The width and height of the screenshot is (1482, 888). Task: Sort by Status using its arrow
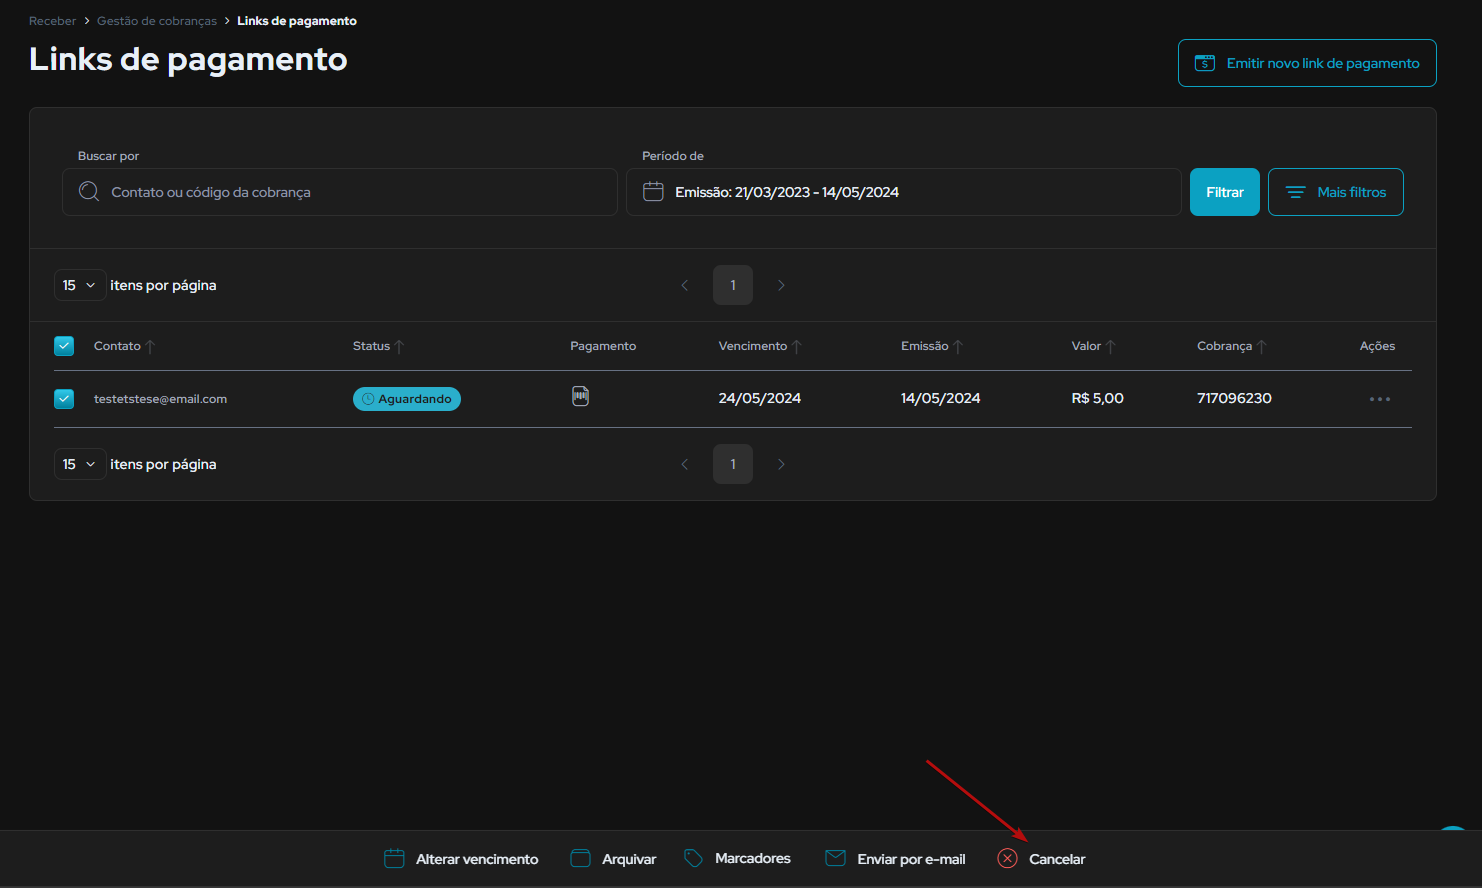(399, 346)
